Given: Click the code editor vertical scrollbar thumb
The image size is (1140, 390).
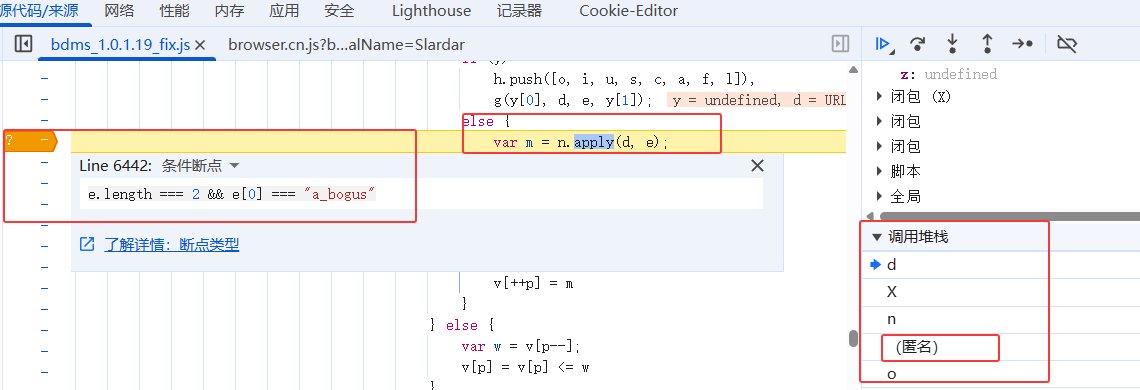Looking at the screenshot, I should 854,339.
